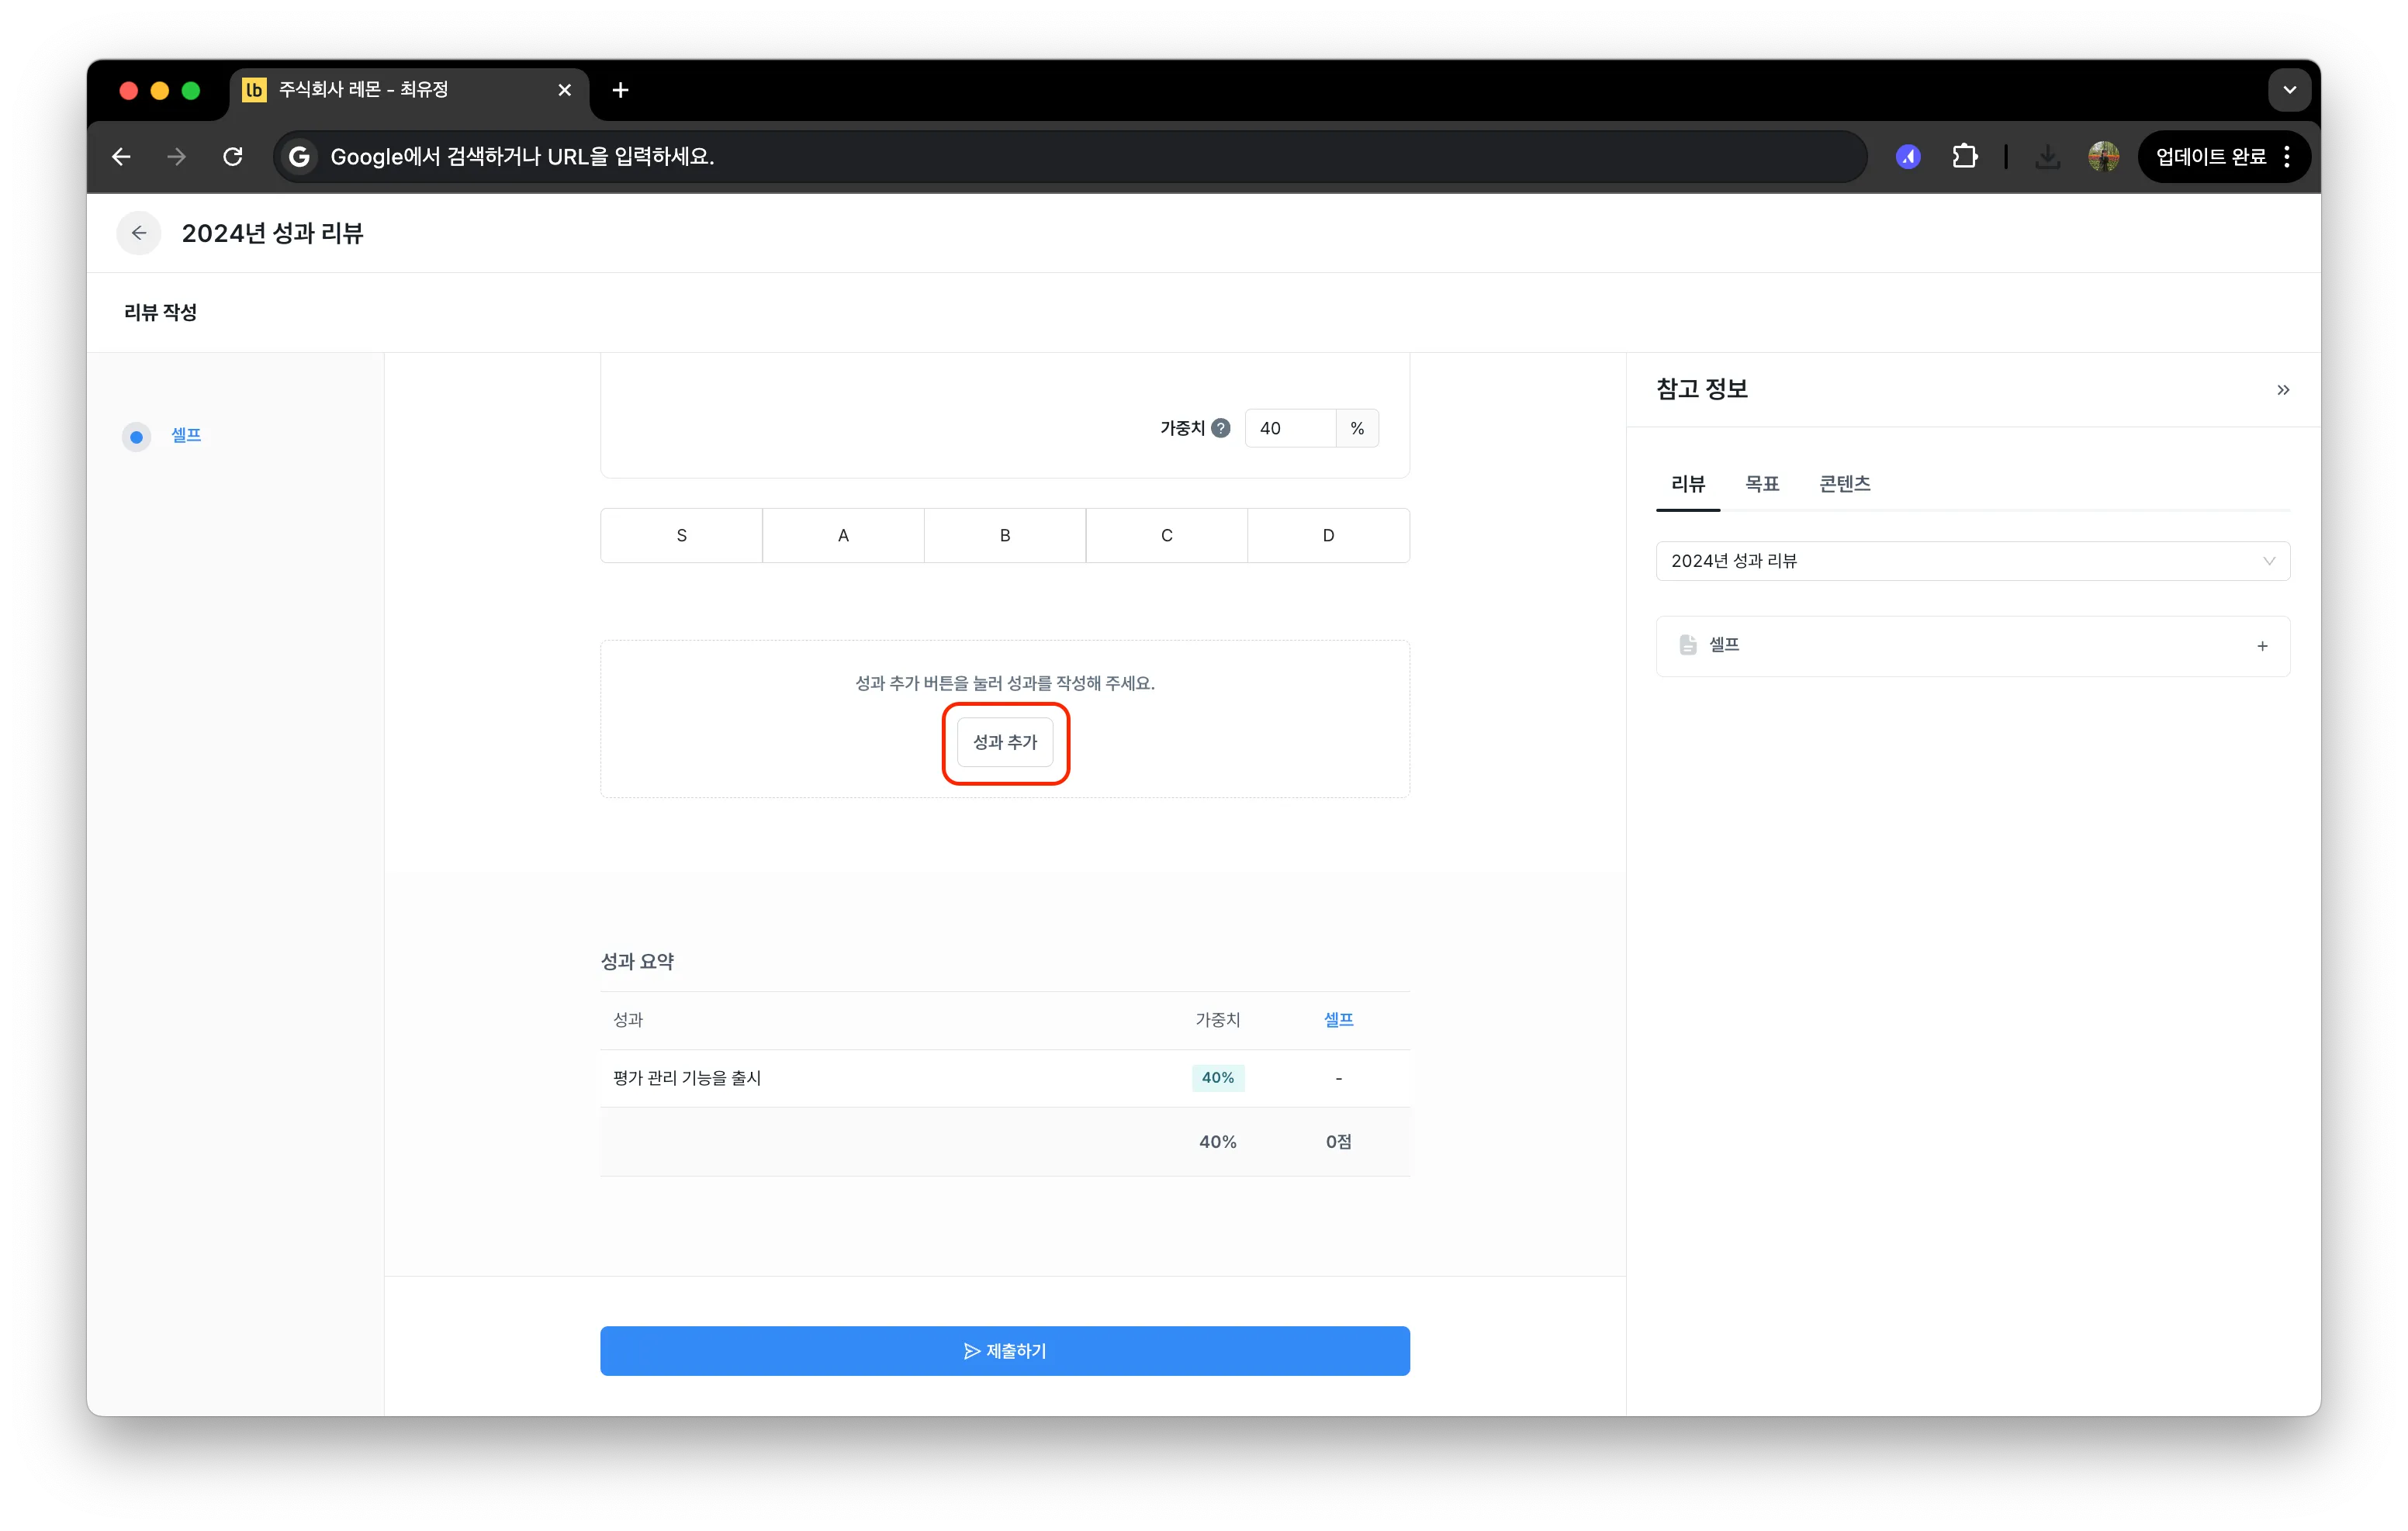Screen dimensions: 2408x1531
Task: Open the browser extensions puzzle icon
Action: [1964, 157]
